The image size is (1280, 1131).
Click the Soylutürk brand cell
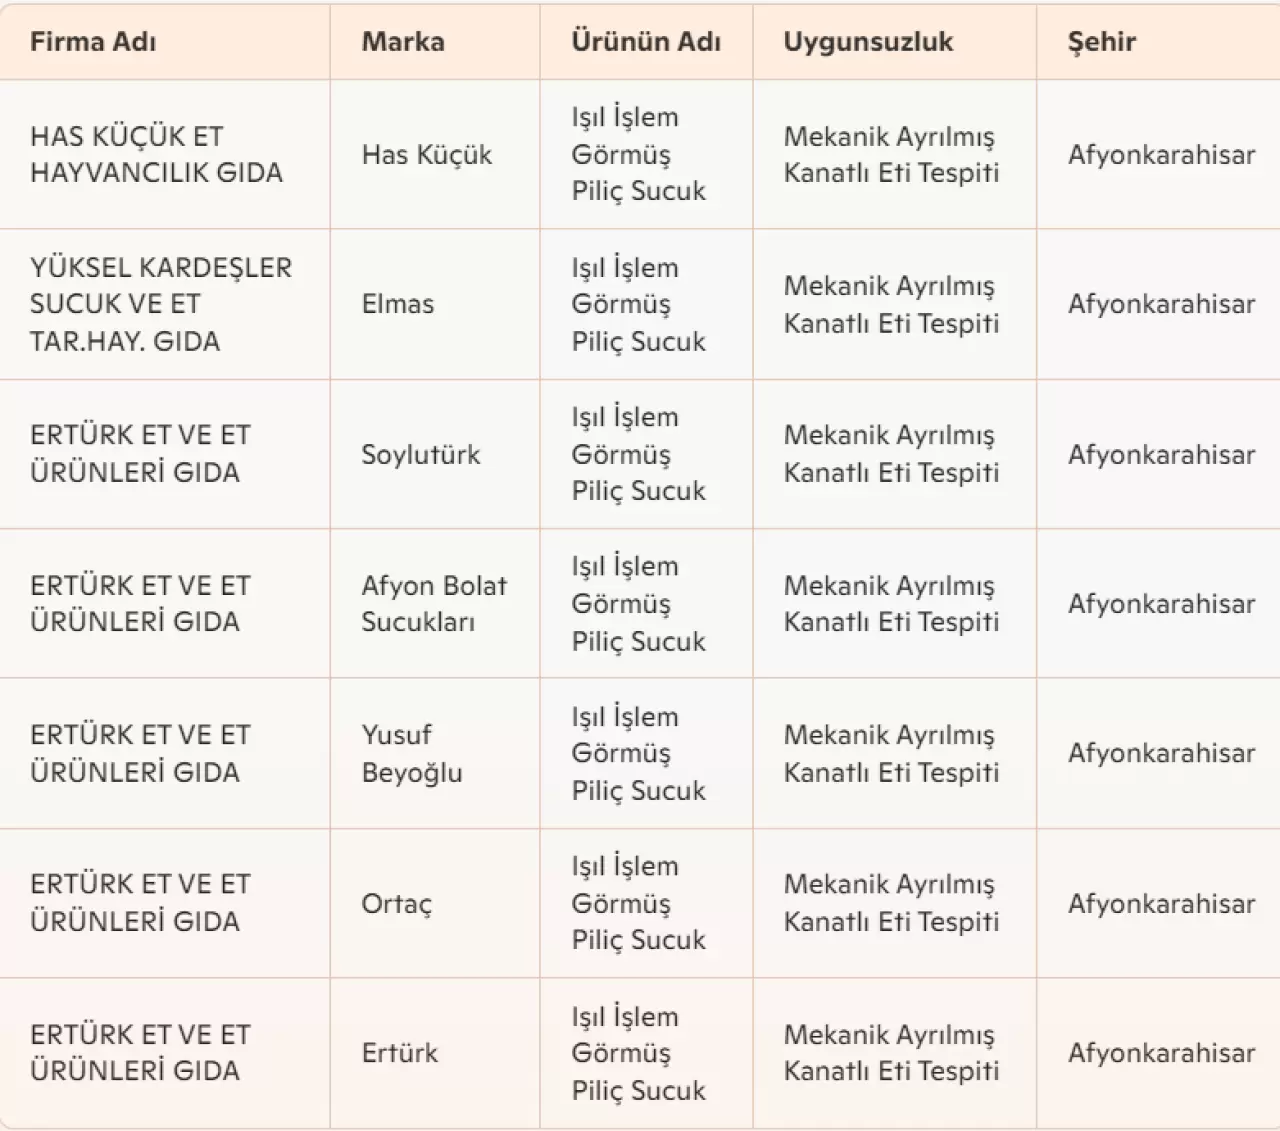click(421, 454)
